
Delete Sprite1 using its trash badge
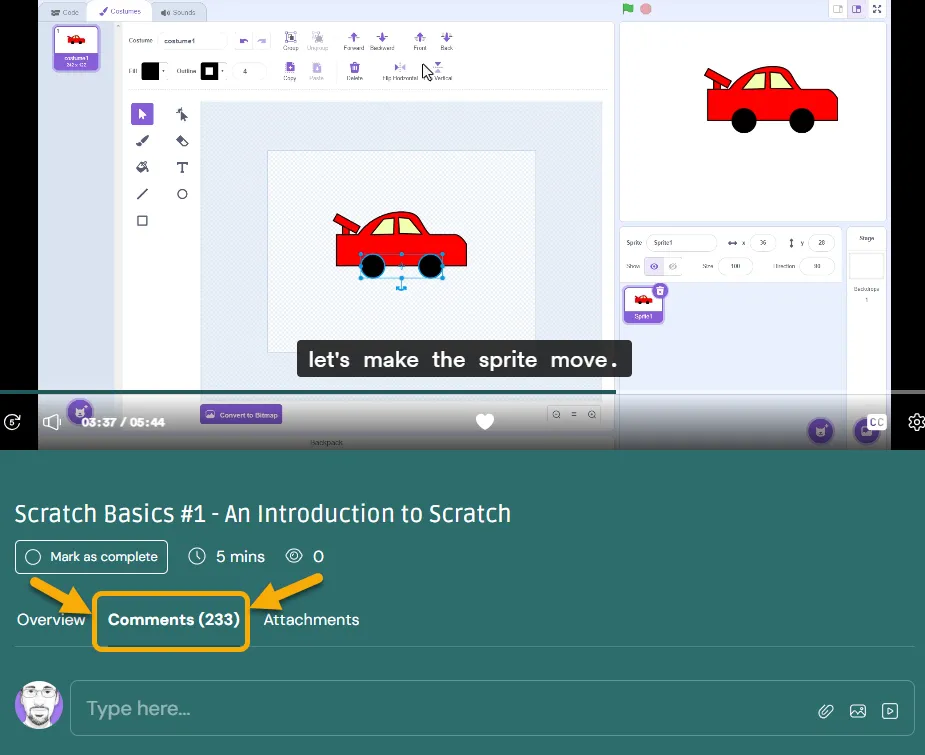(660, 291)
